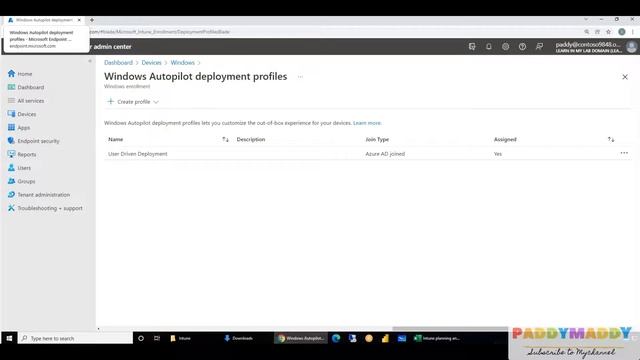Open Task View on taskbar
The image size is (640, 360).
[x=157, y=338]
